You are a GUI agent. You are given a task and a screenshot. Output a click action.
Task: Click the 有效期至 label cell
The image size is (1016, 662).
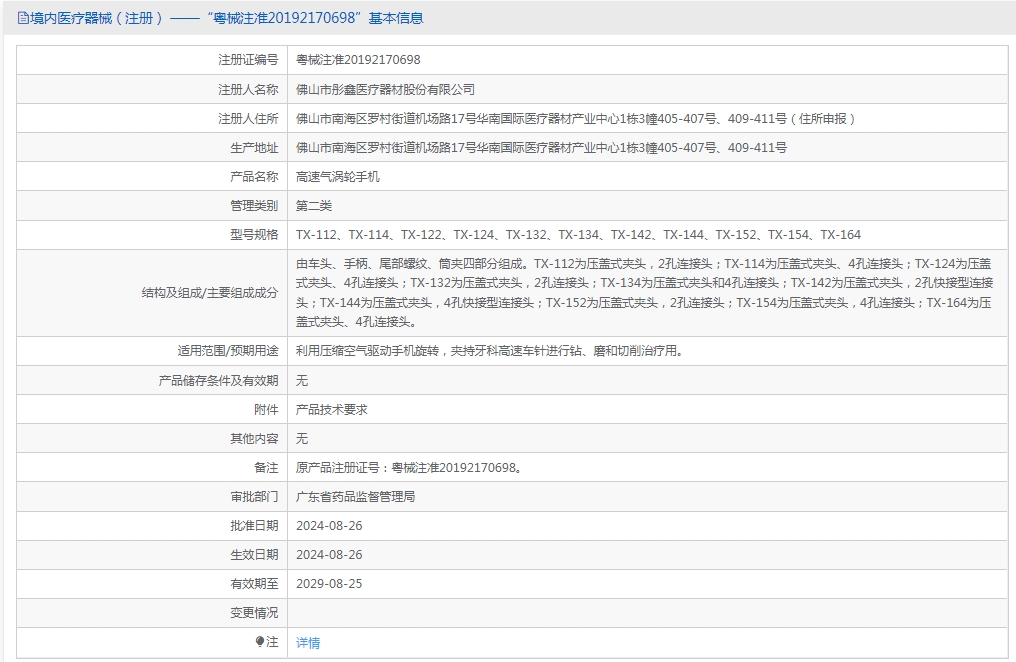pos(152,584)
